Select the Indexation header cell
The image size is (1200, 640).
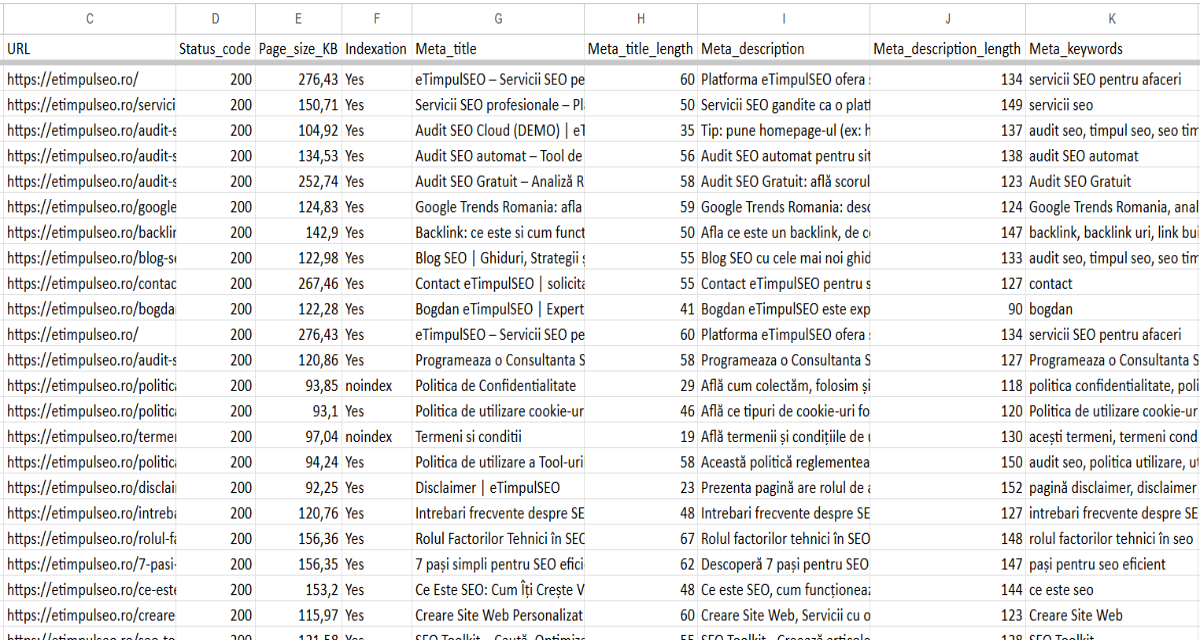coord(376,47)
